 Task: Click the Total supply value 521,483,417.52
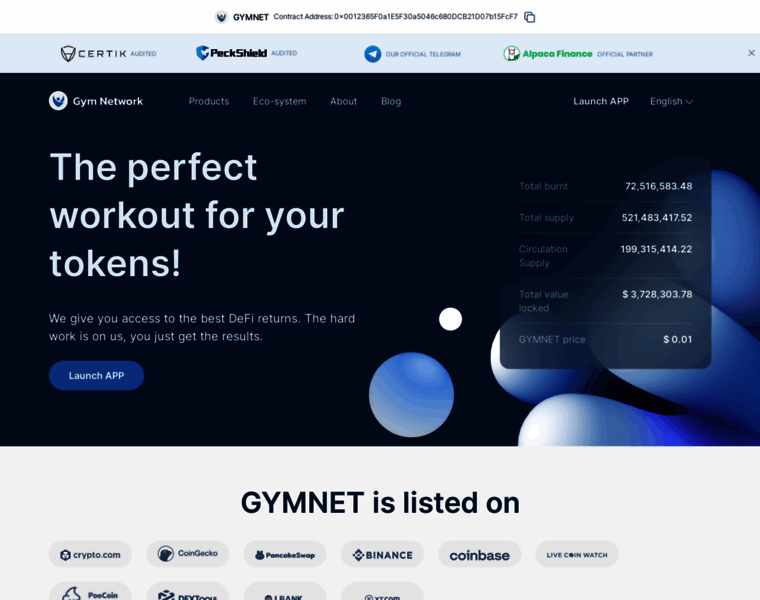coord(657,218)
